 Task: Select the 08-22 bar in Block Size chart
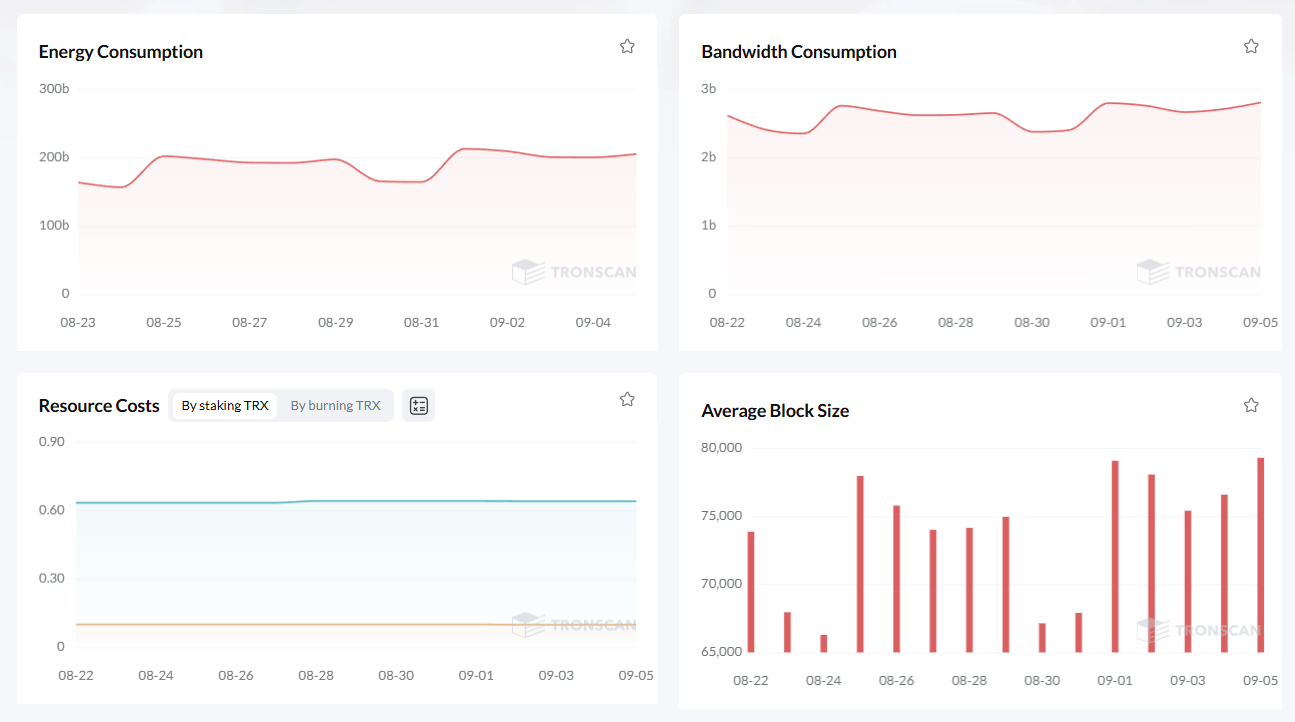click(x=751, y=592)
